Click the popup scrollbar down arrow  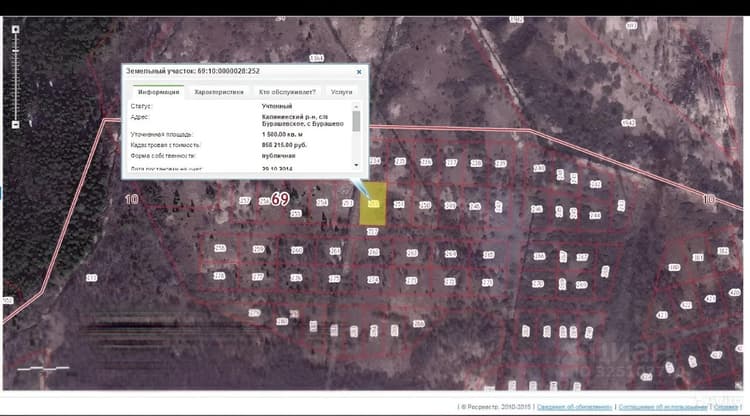[356, 165]
